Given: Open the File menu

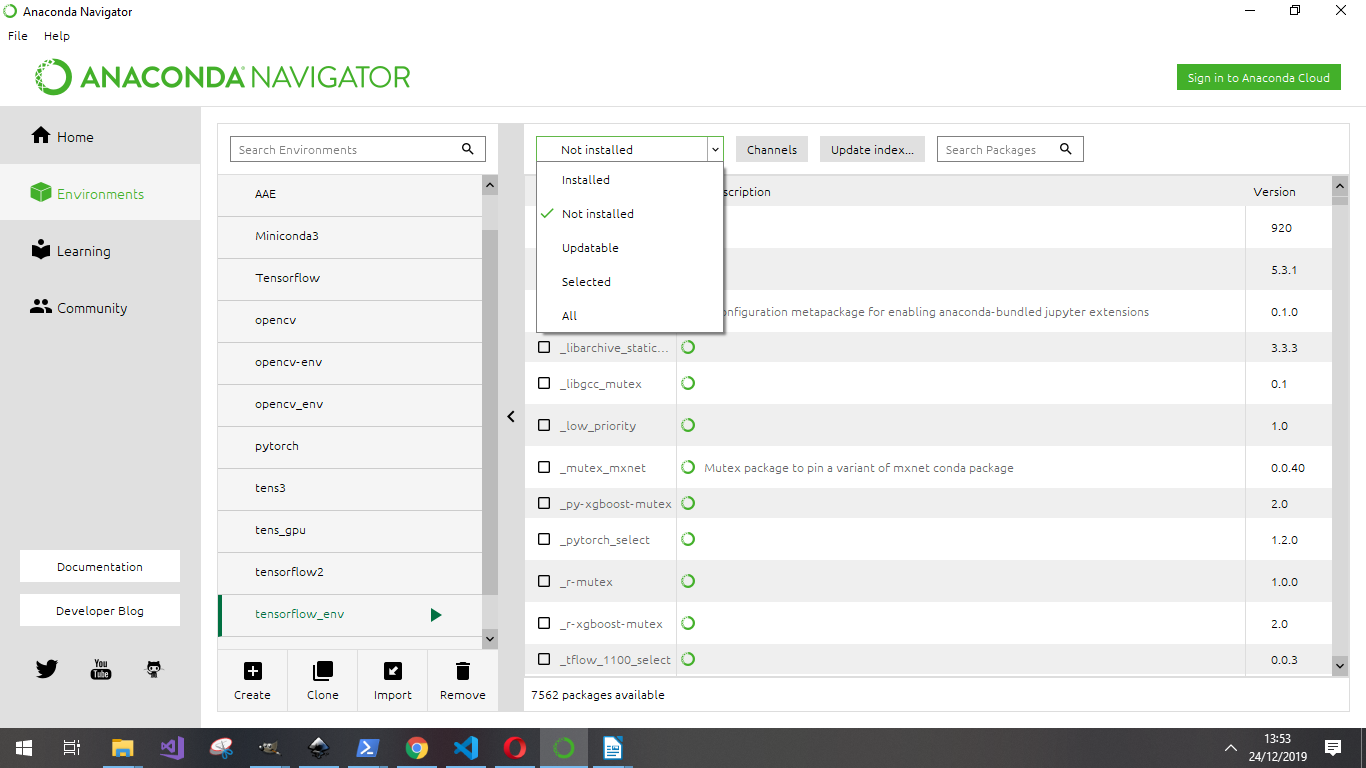Looking at the screenshot, I should pyautogui.click(x=18, y=36).
